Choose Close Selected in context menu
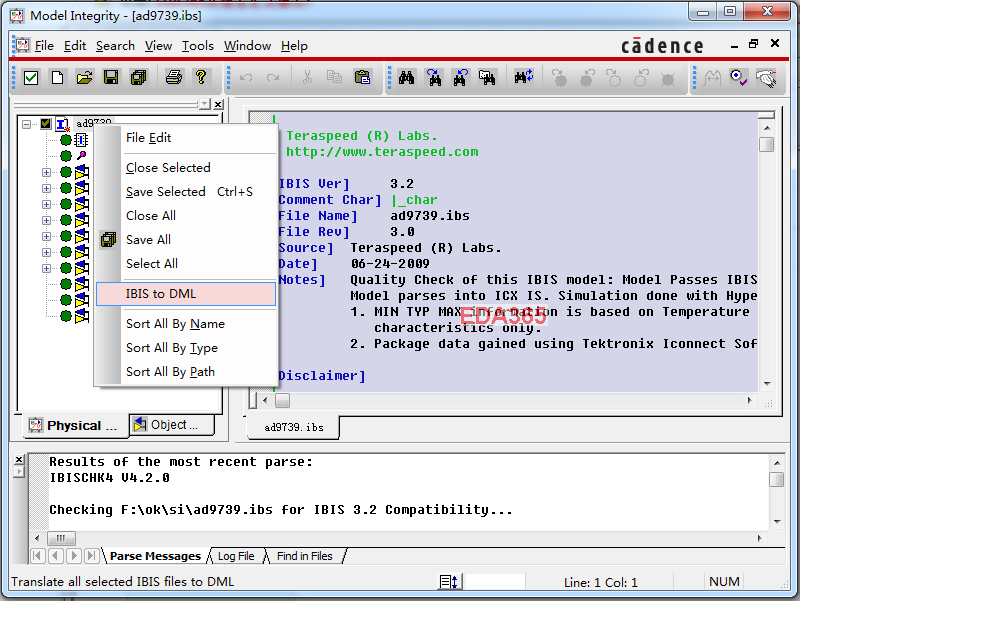The width and height of the screenshot is (1008, 630). [x=186, y=168]
